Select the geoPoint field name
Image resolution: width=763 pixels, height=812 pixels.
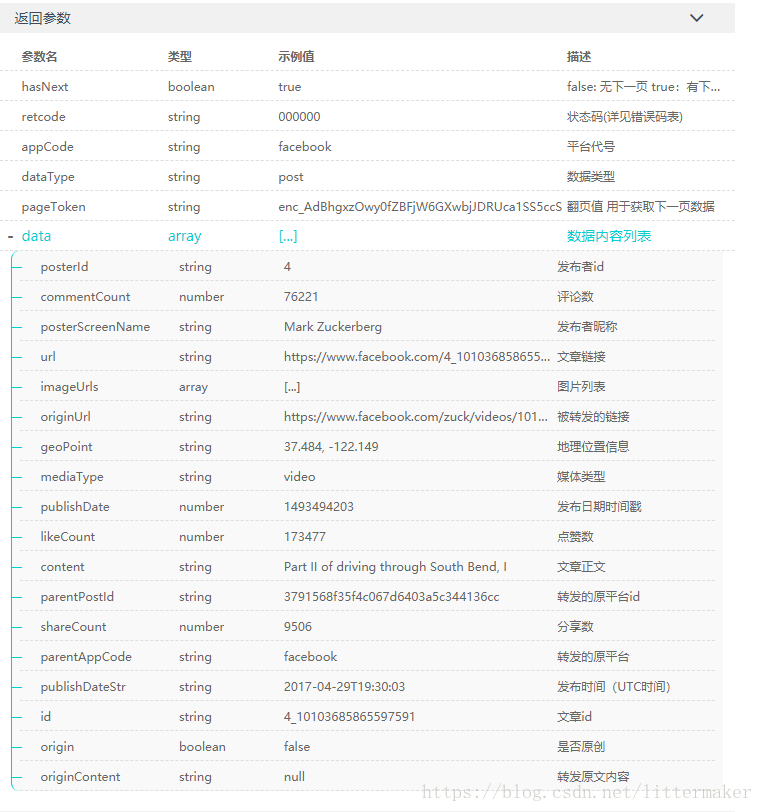pos(67,447)
